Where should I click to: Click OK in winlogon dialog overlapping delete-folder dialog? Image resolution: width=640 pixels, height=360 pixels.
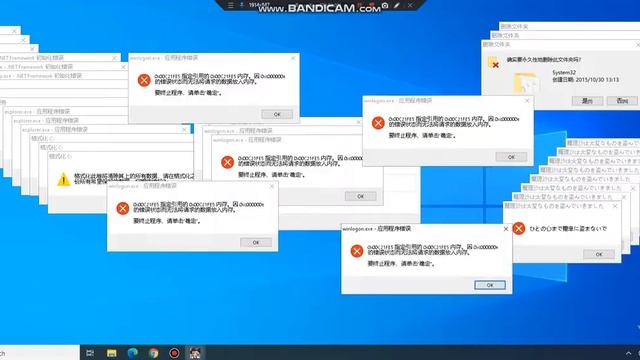point(511,157)
